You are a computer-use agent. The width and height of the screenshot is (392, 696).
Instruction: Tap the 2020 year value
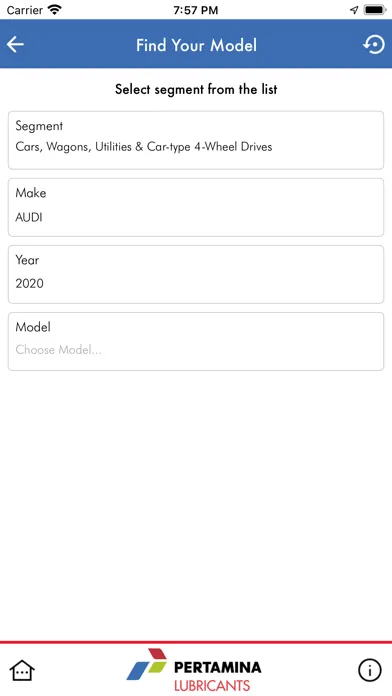[29, 284]
